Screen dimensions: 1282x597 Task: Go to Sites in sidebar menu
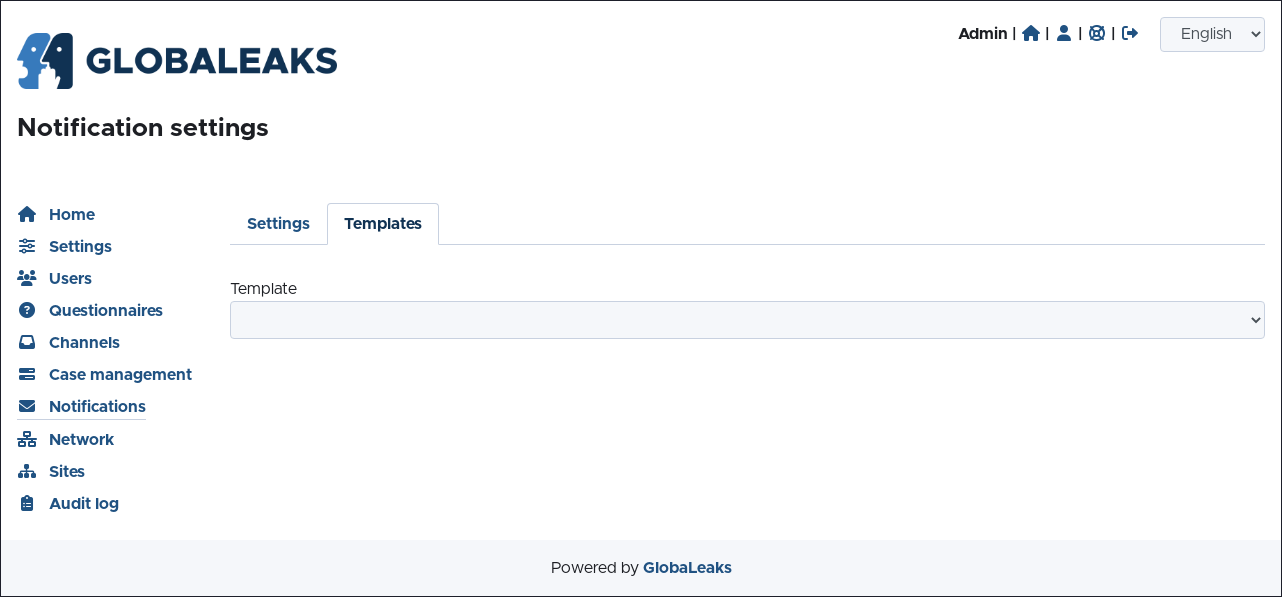pyautogui.click(x=67, y=471)
